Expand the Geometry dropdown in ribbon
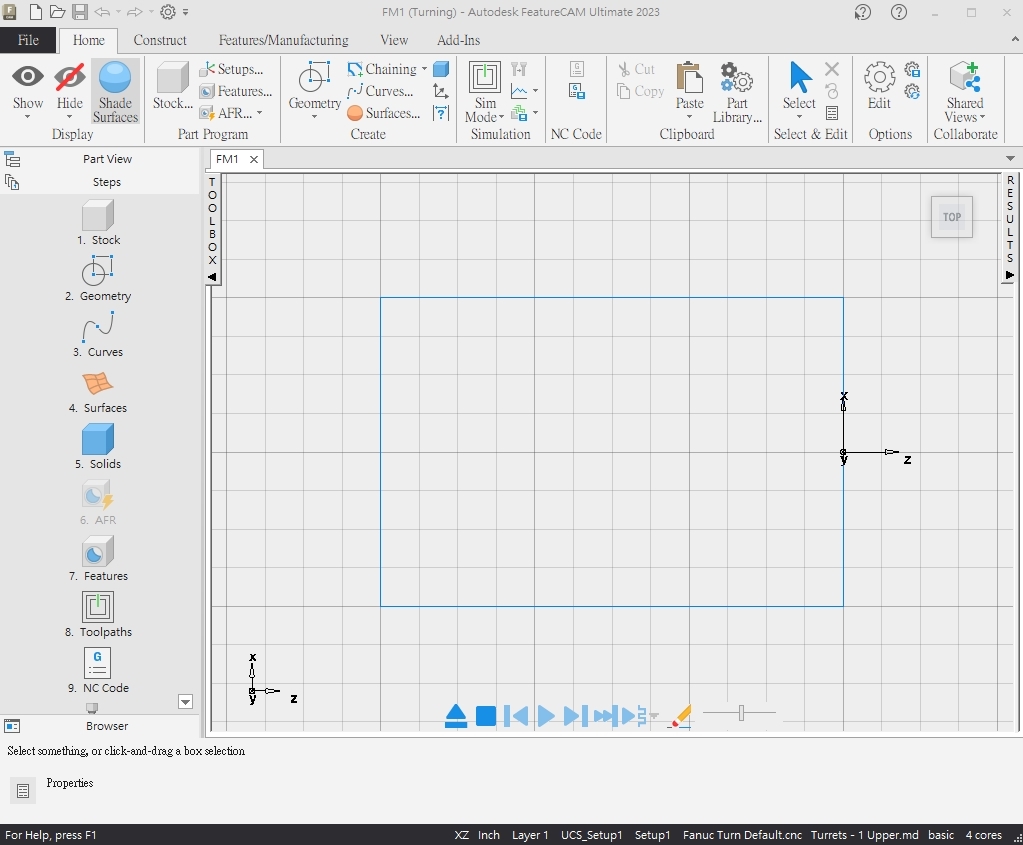Screen dimensions: 1023x845 coord(314,116)
